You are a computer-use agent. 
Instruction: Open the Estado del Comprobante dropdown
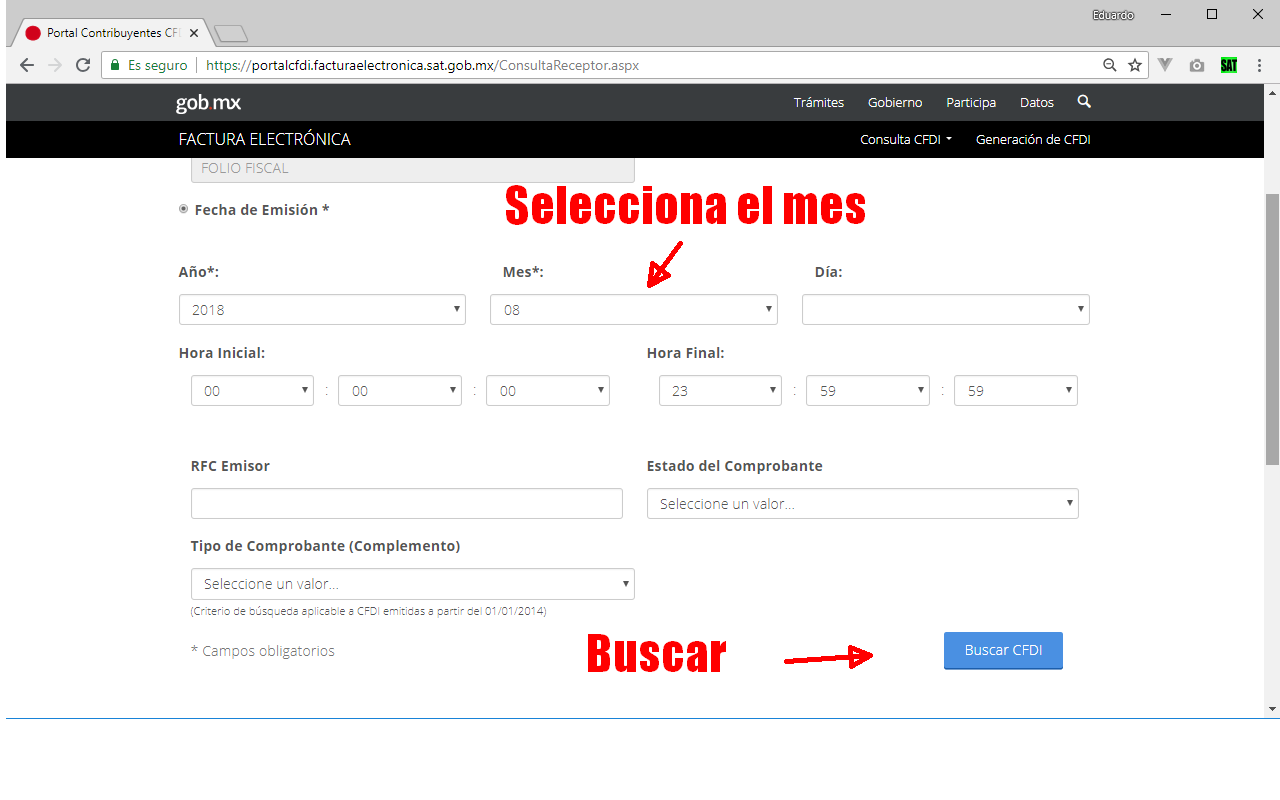pos(863,504)
